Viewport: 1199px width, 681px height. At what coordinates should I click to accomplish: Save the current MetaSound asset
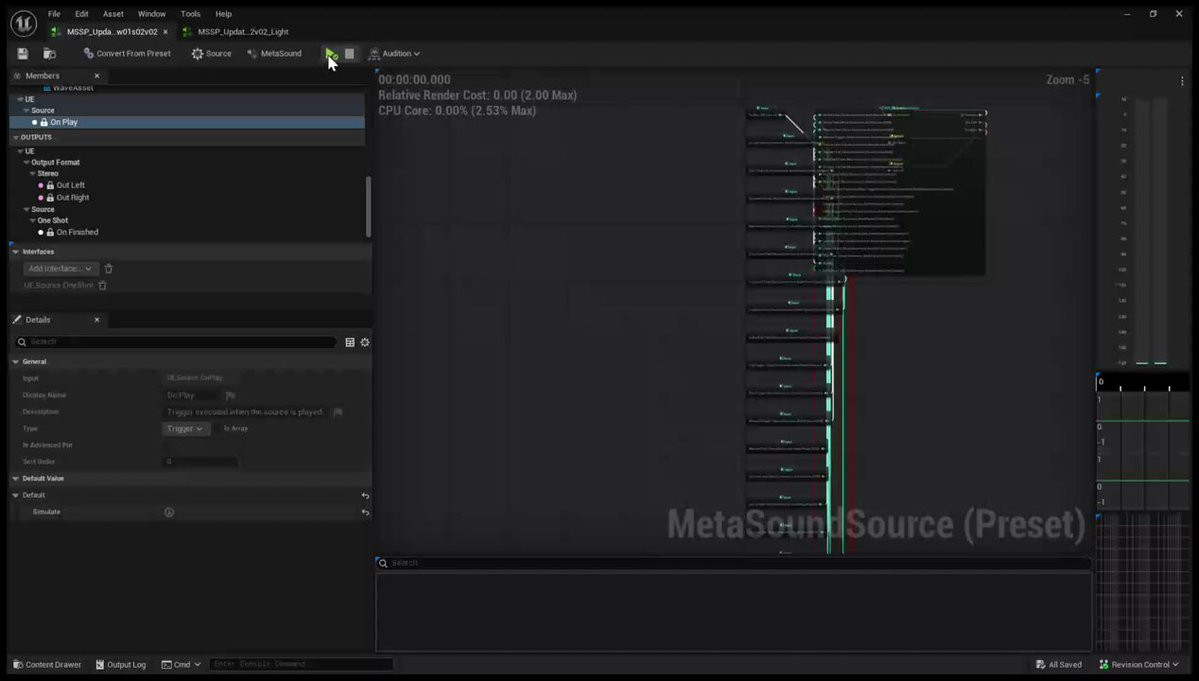pyautogui.click(x=23, y=54)
